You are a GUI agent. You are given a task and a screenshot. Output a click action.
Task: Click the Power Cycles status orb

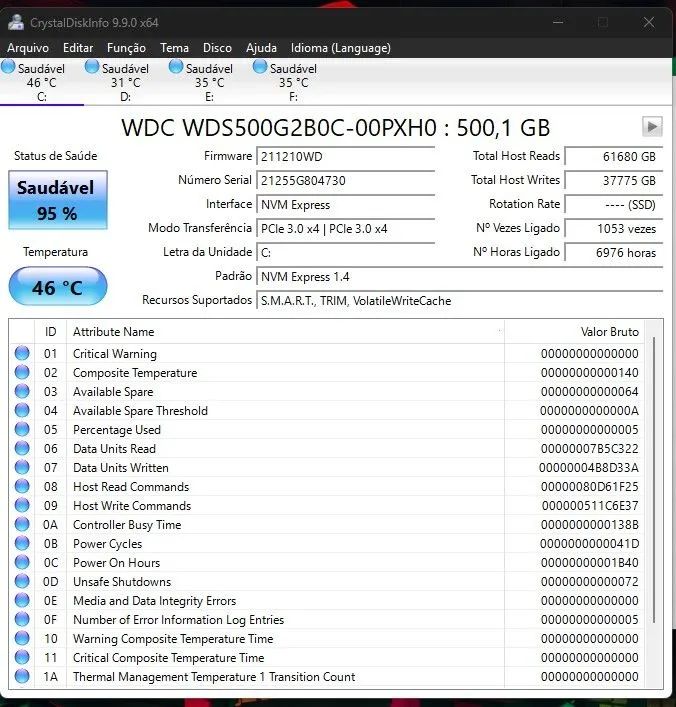click(22, 543)
